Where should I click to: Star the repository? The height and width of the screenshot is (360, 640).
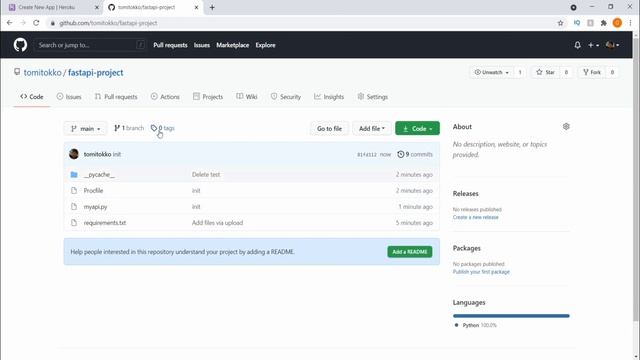click(545, 72)
